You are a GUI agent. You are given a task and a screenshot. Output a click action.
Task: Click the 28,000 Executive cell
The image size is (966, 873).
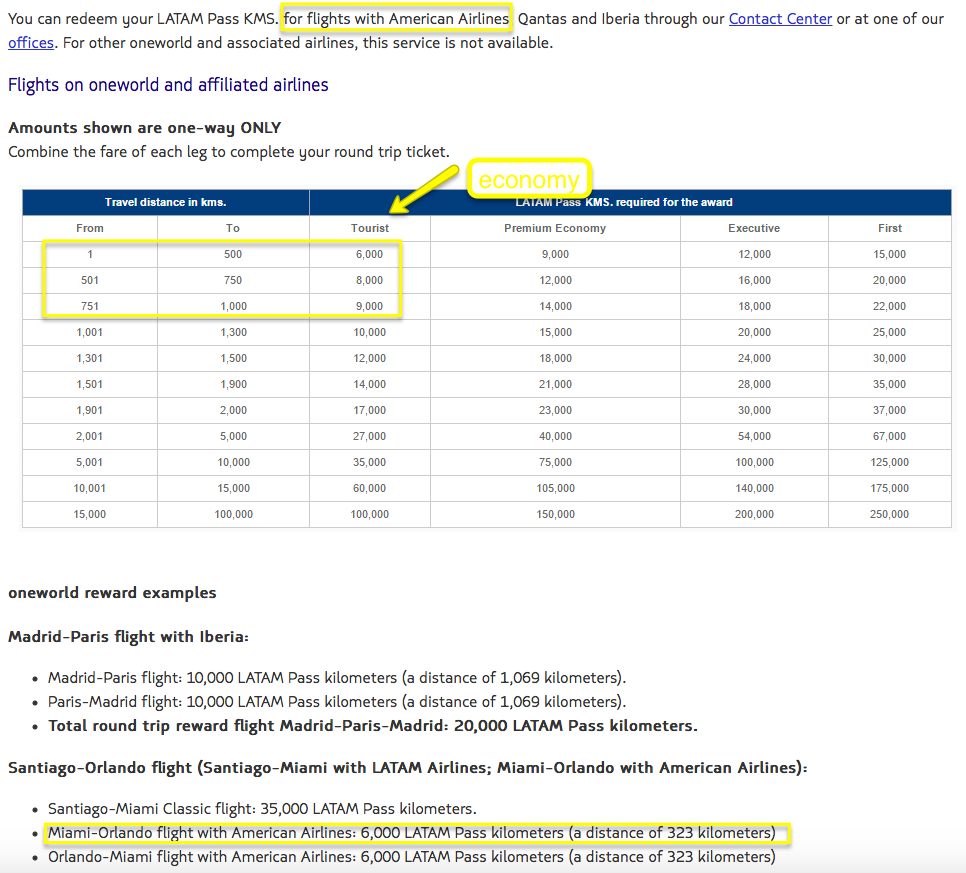click(x=754, y=384)
